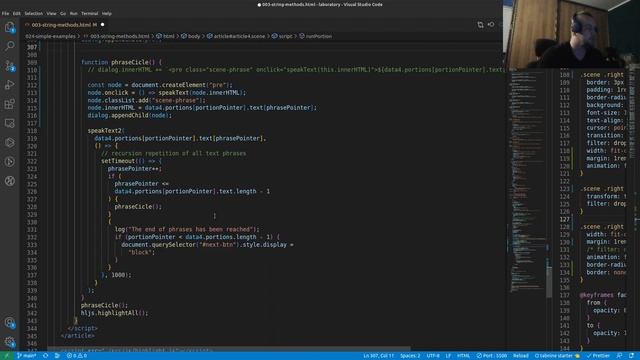Screen dimensions: 640x360
Task: Open notifications bell in status bar
Action: click(631, 356)
